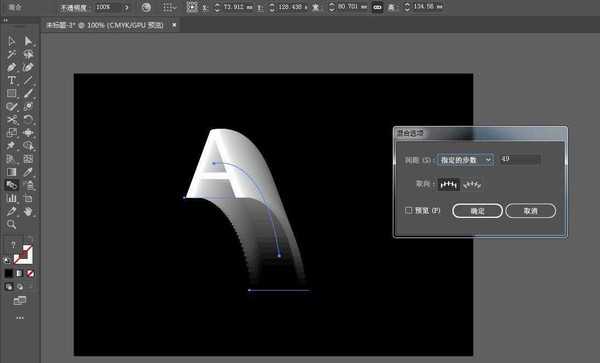
Task: Open the 指定的步数 spacing dropdown
Action: click(465, 160)
